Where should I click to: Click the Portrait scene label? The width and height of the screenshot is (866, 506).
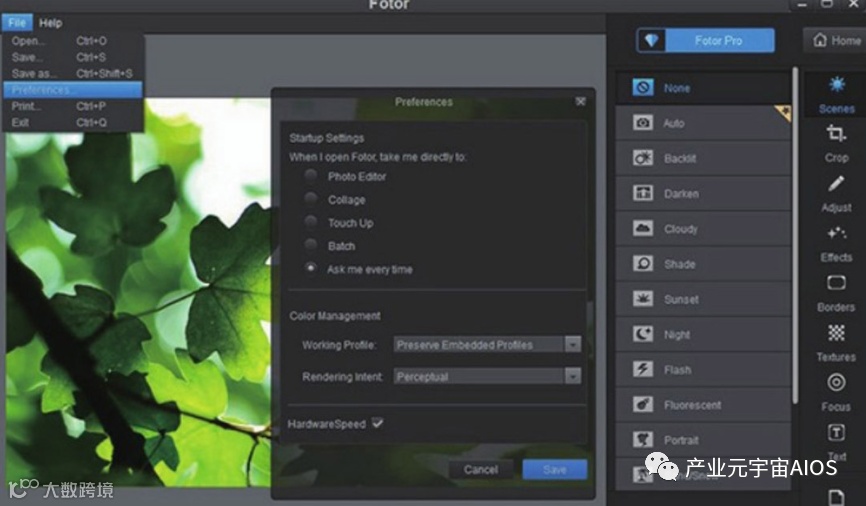click(x=681, y=440)
